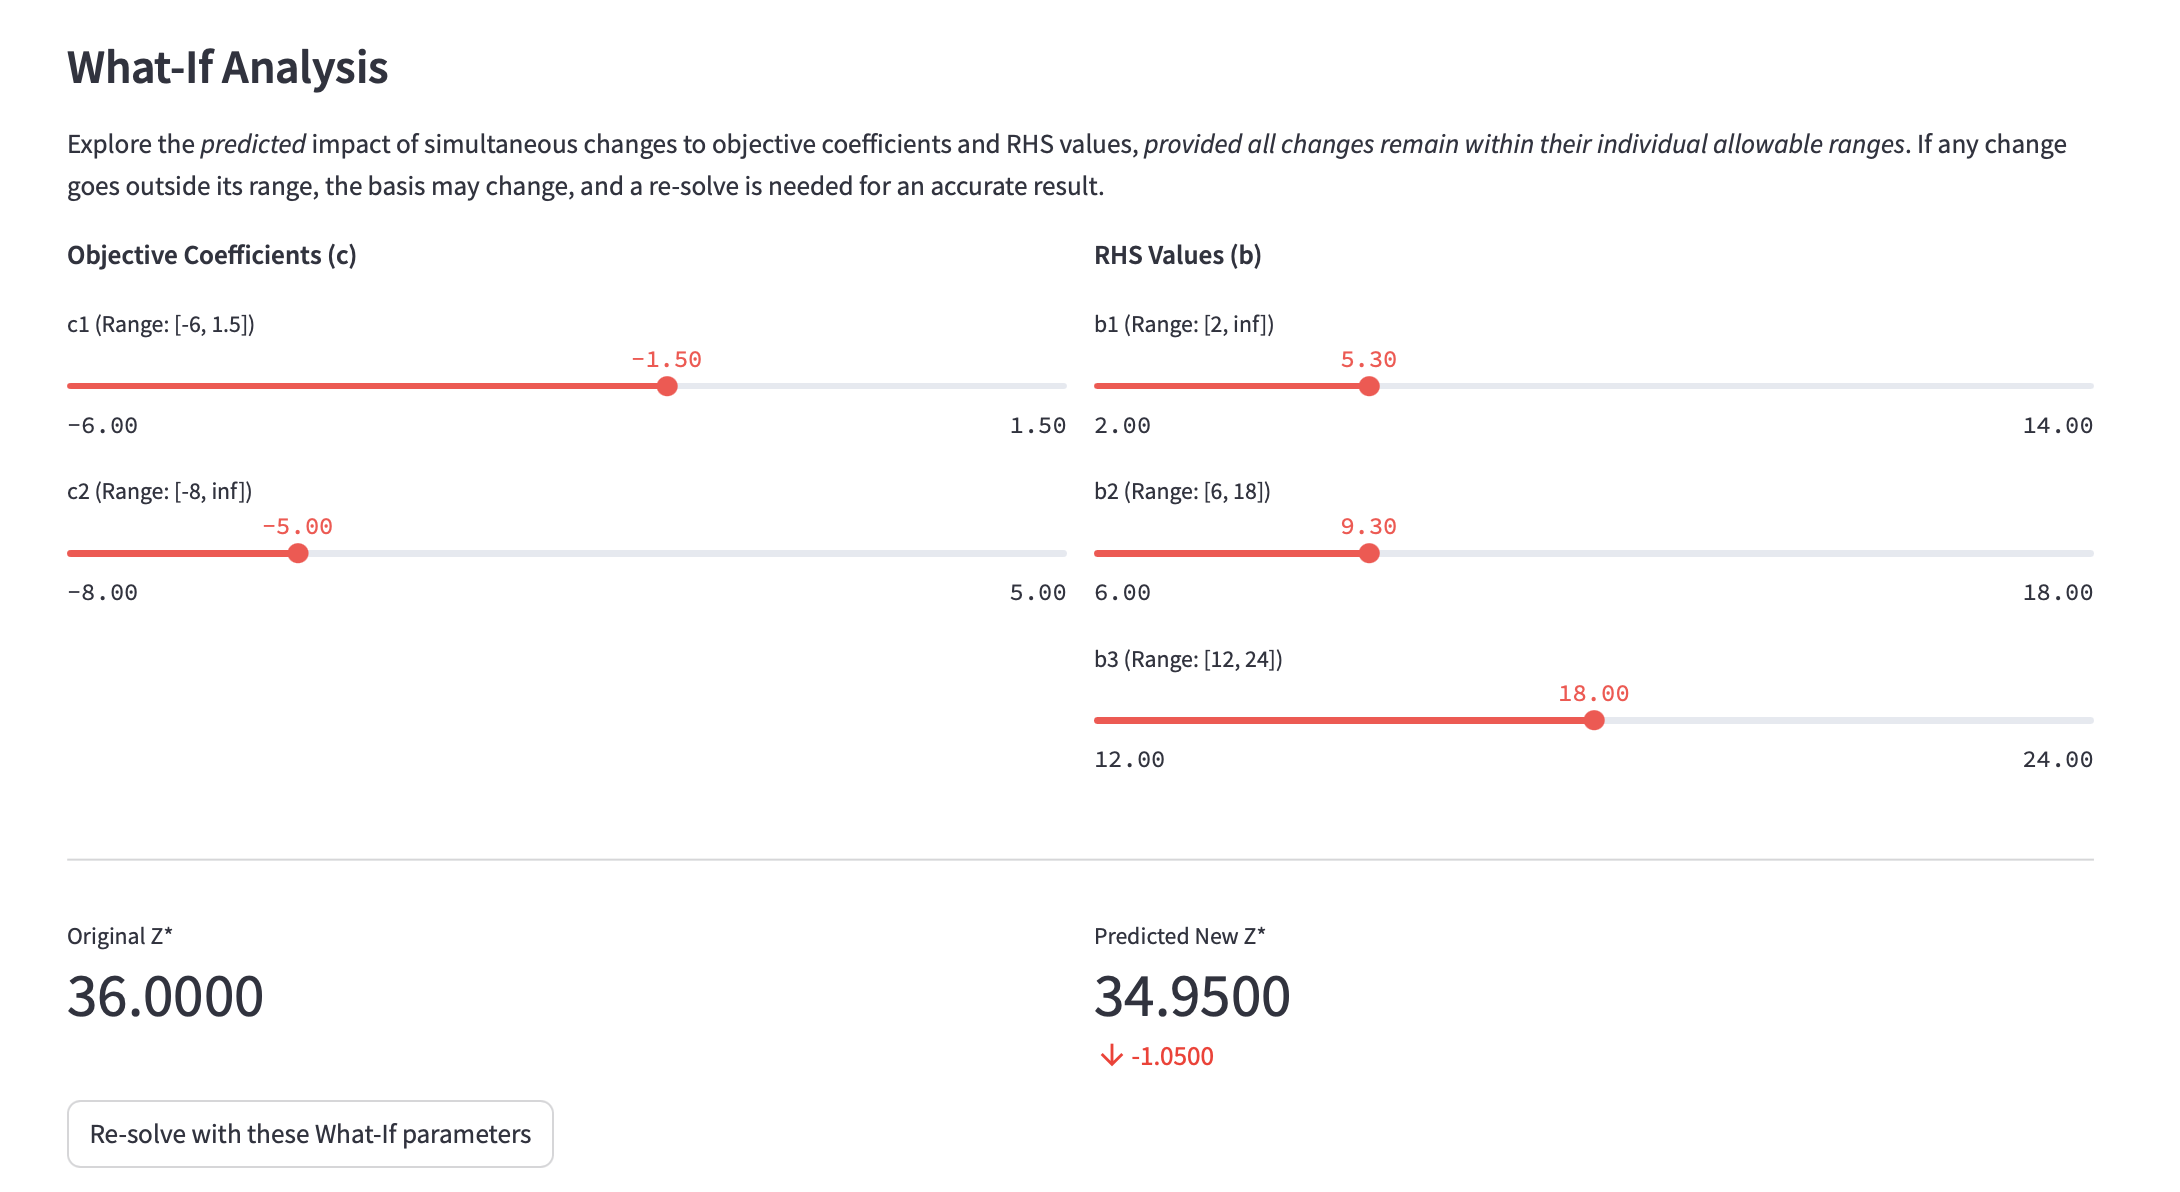
Task: Click the c1 slider maximum label 1.50
Action: click(x=1037, y=426)
